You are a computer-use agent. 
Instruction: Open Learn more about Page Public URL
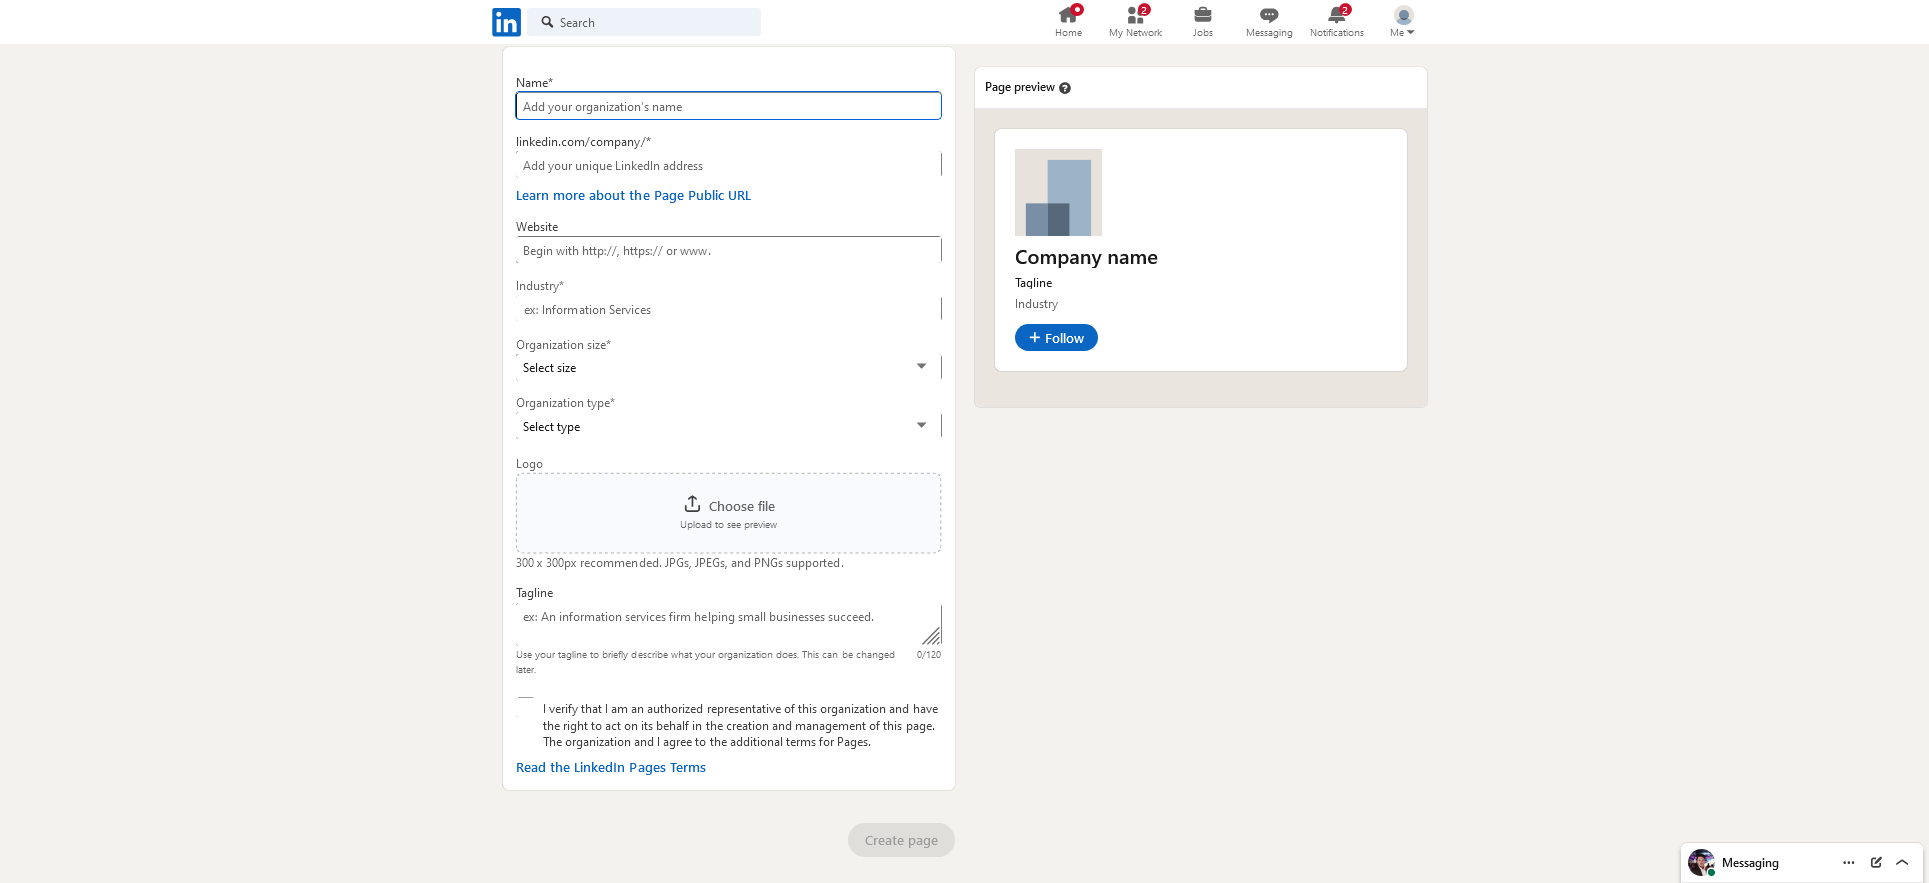pyautogui.click(x=633, y=196)
